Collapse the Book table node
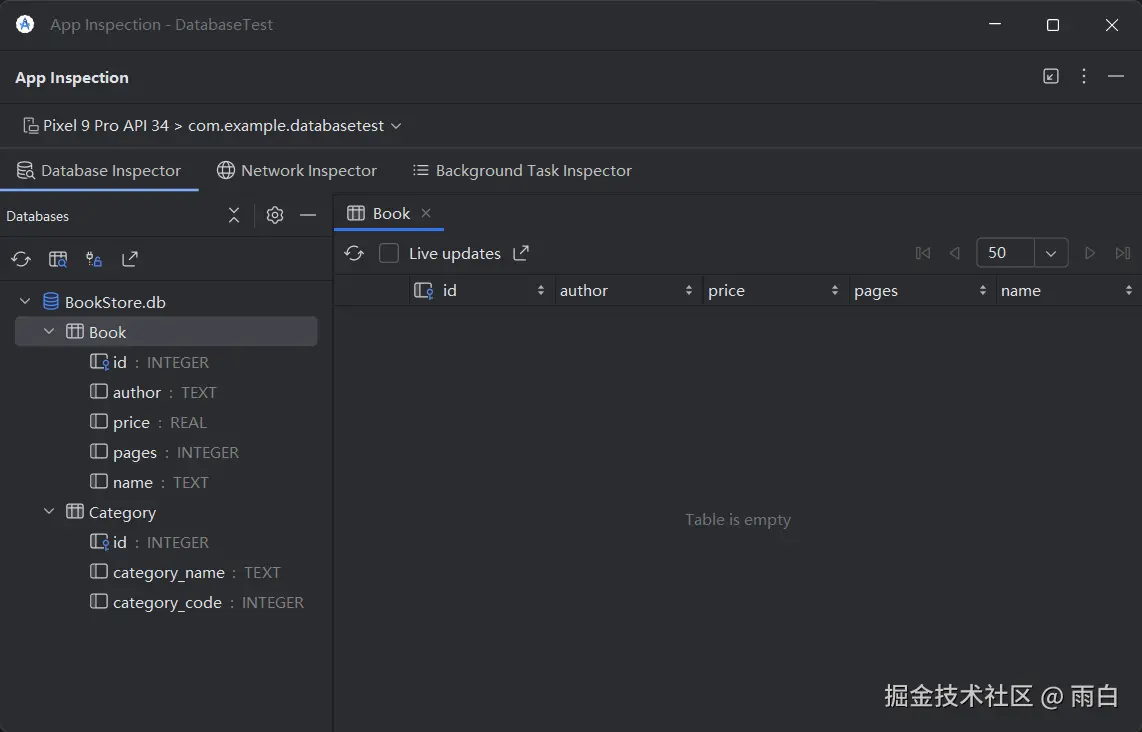 click(x=49, y=331)
